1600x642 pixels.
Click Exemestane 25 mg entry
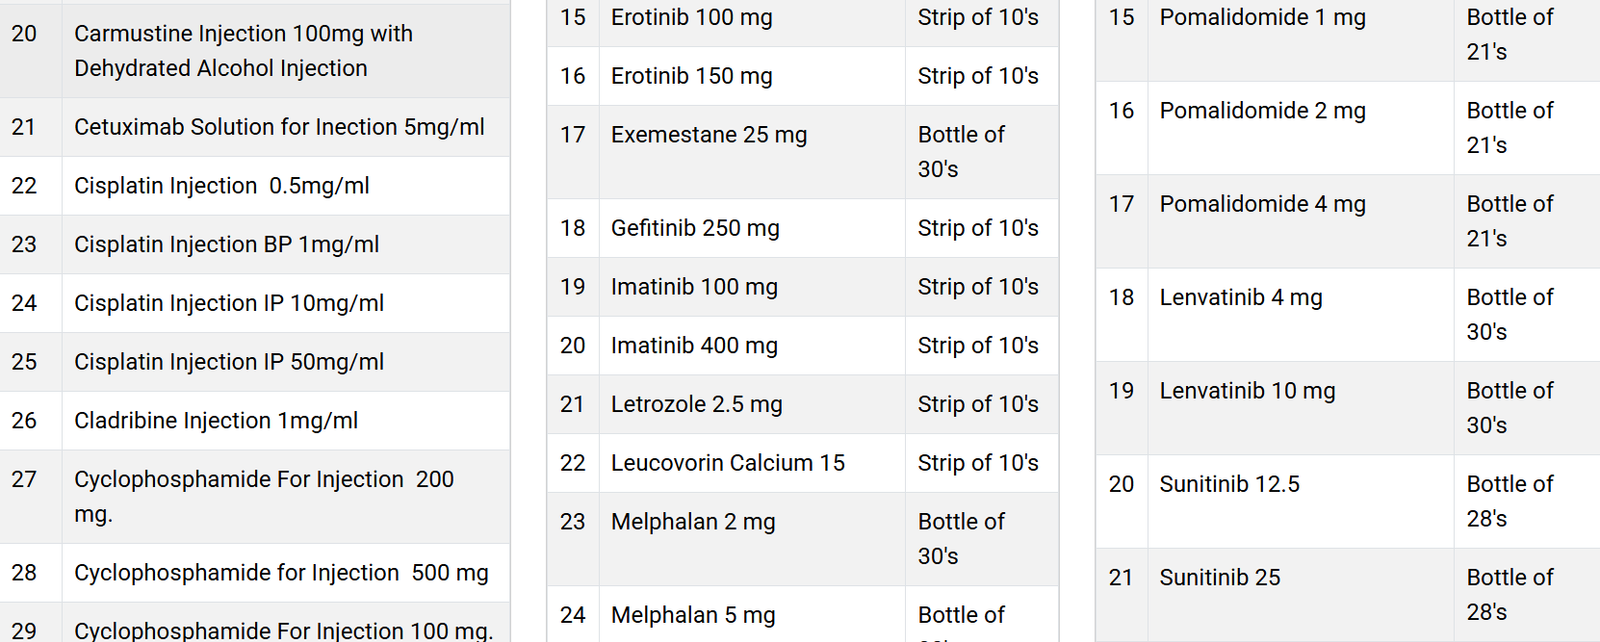[x=709, y=135]
